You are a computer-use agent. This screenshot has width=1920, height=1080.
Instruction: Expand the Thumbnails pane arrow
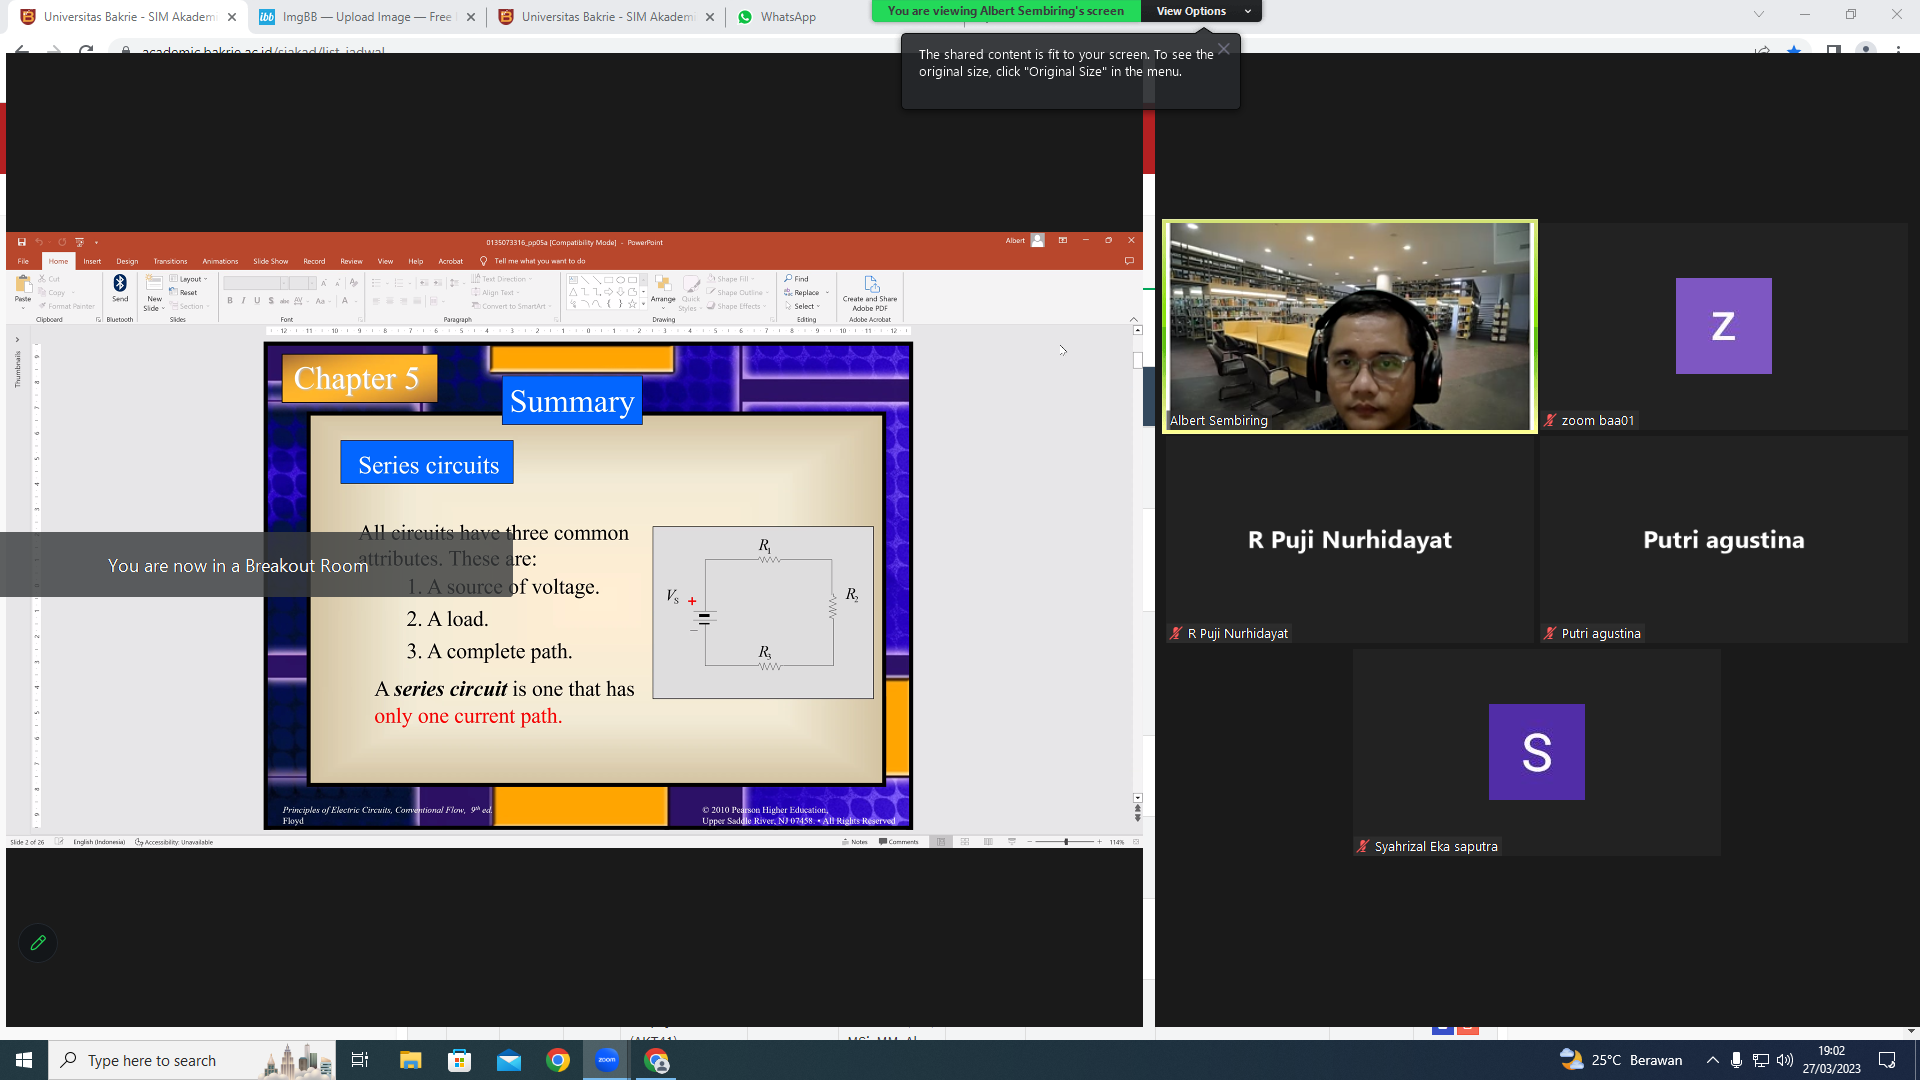pyautogui.click(x=17, y=340)
